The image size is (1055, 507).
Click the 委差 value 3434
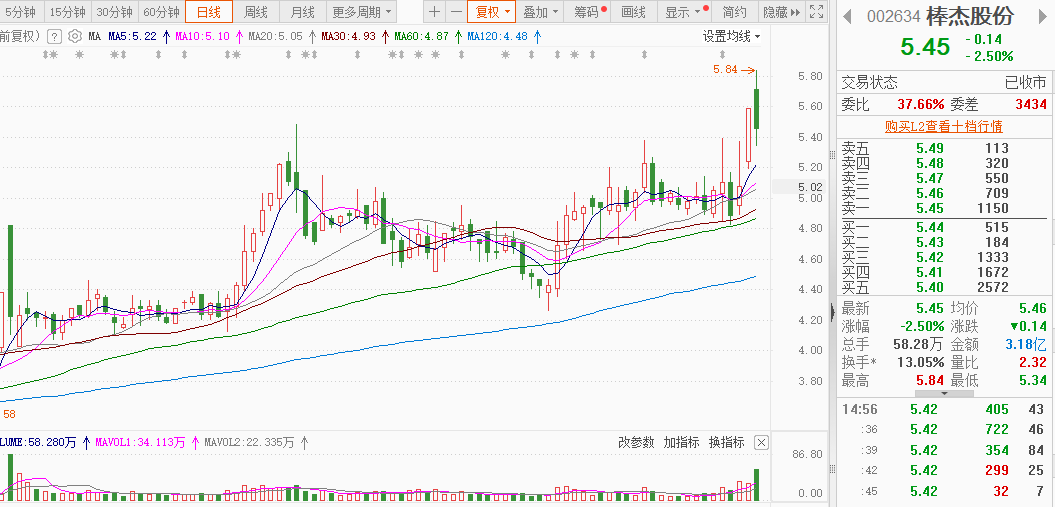coord(1031,104)
